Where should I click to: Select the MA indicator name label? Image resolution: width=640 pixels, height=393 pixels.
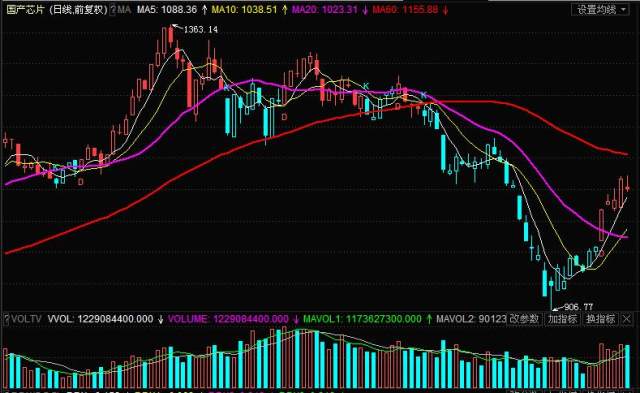point(124,10)
